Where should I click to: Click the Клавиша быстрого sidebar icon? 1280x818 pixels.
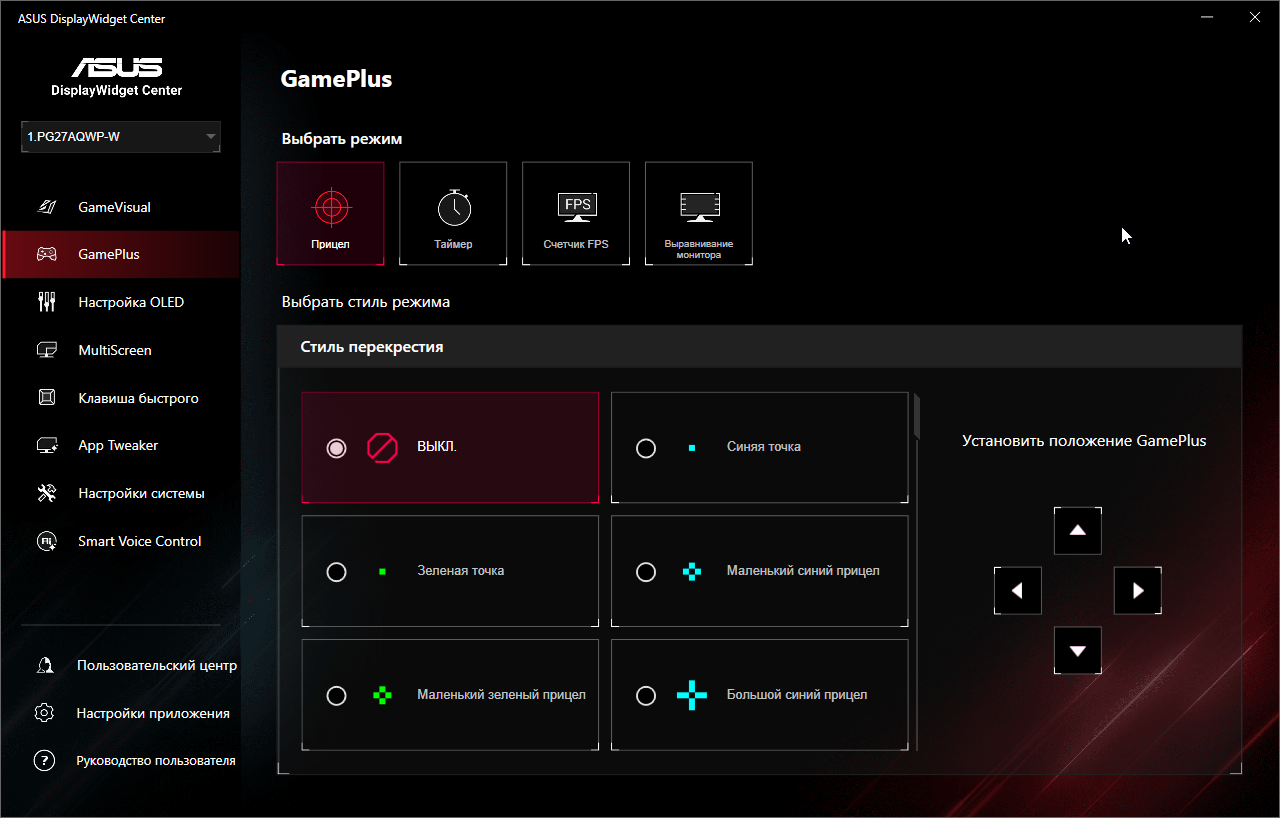(x=46, y=398)
